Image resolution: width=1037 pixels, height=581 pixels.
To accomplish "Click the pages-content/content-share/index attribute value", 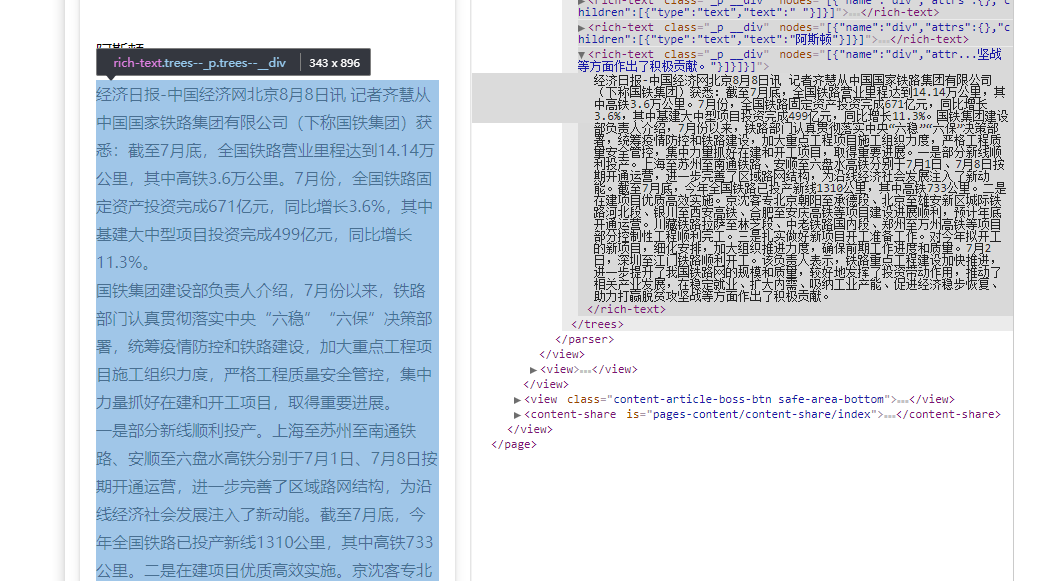I will coord(762,414).
